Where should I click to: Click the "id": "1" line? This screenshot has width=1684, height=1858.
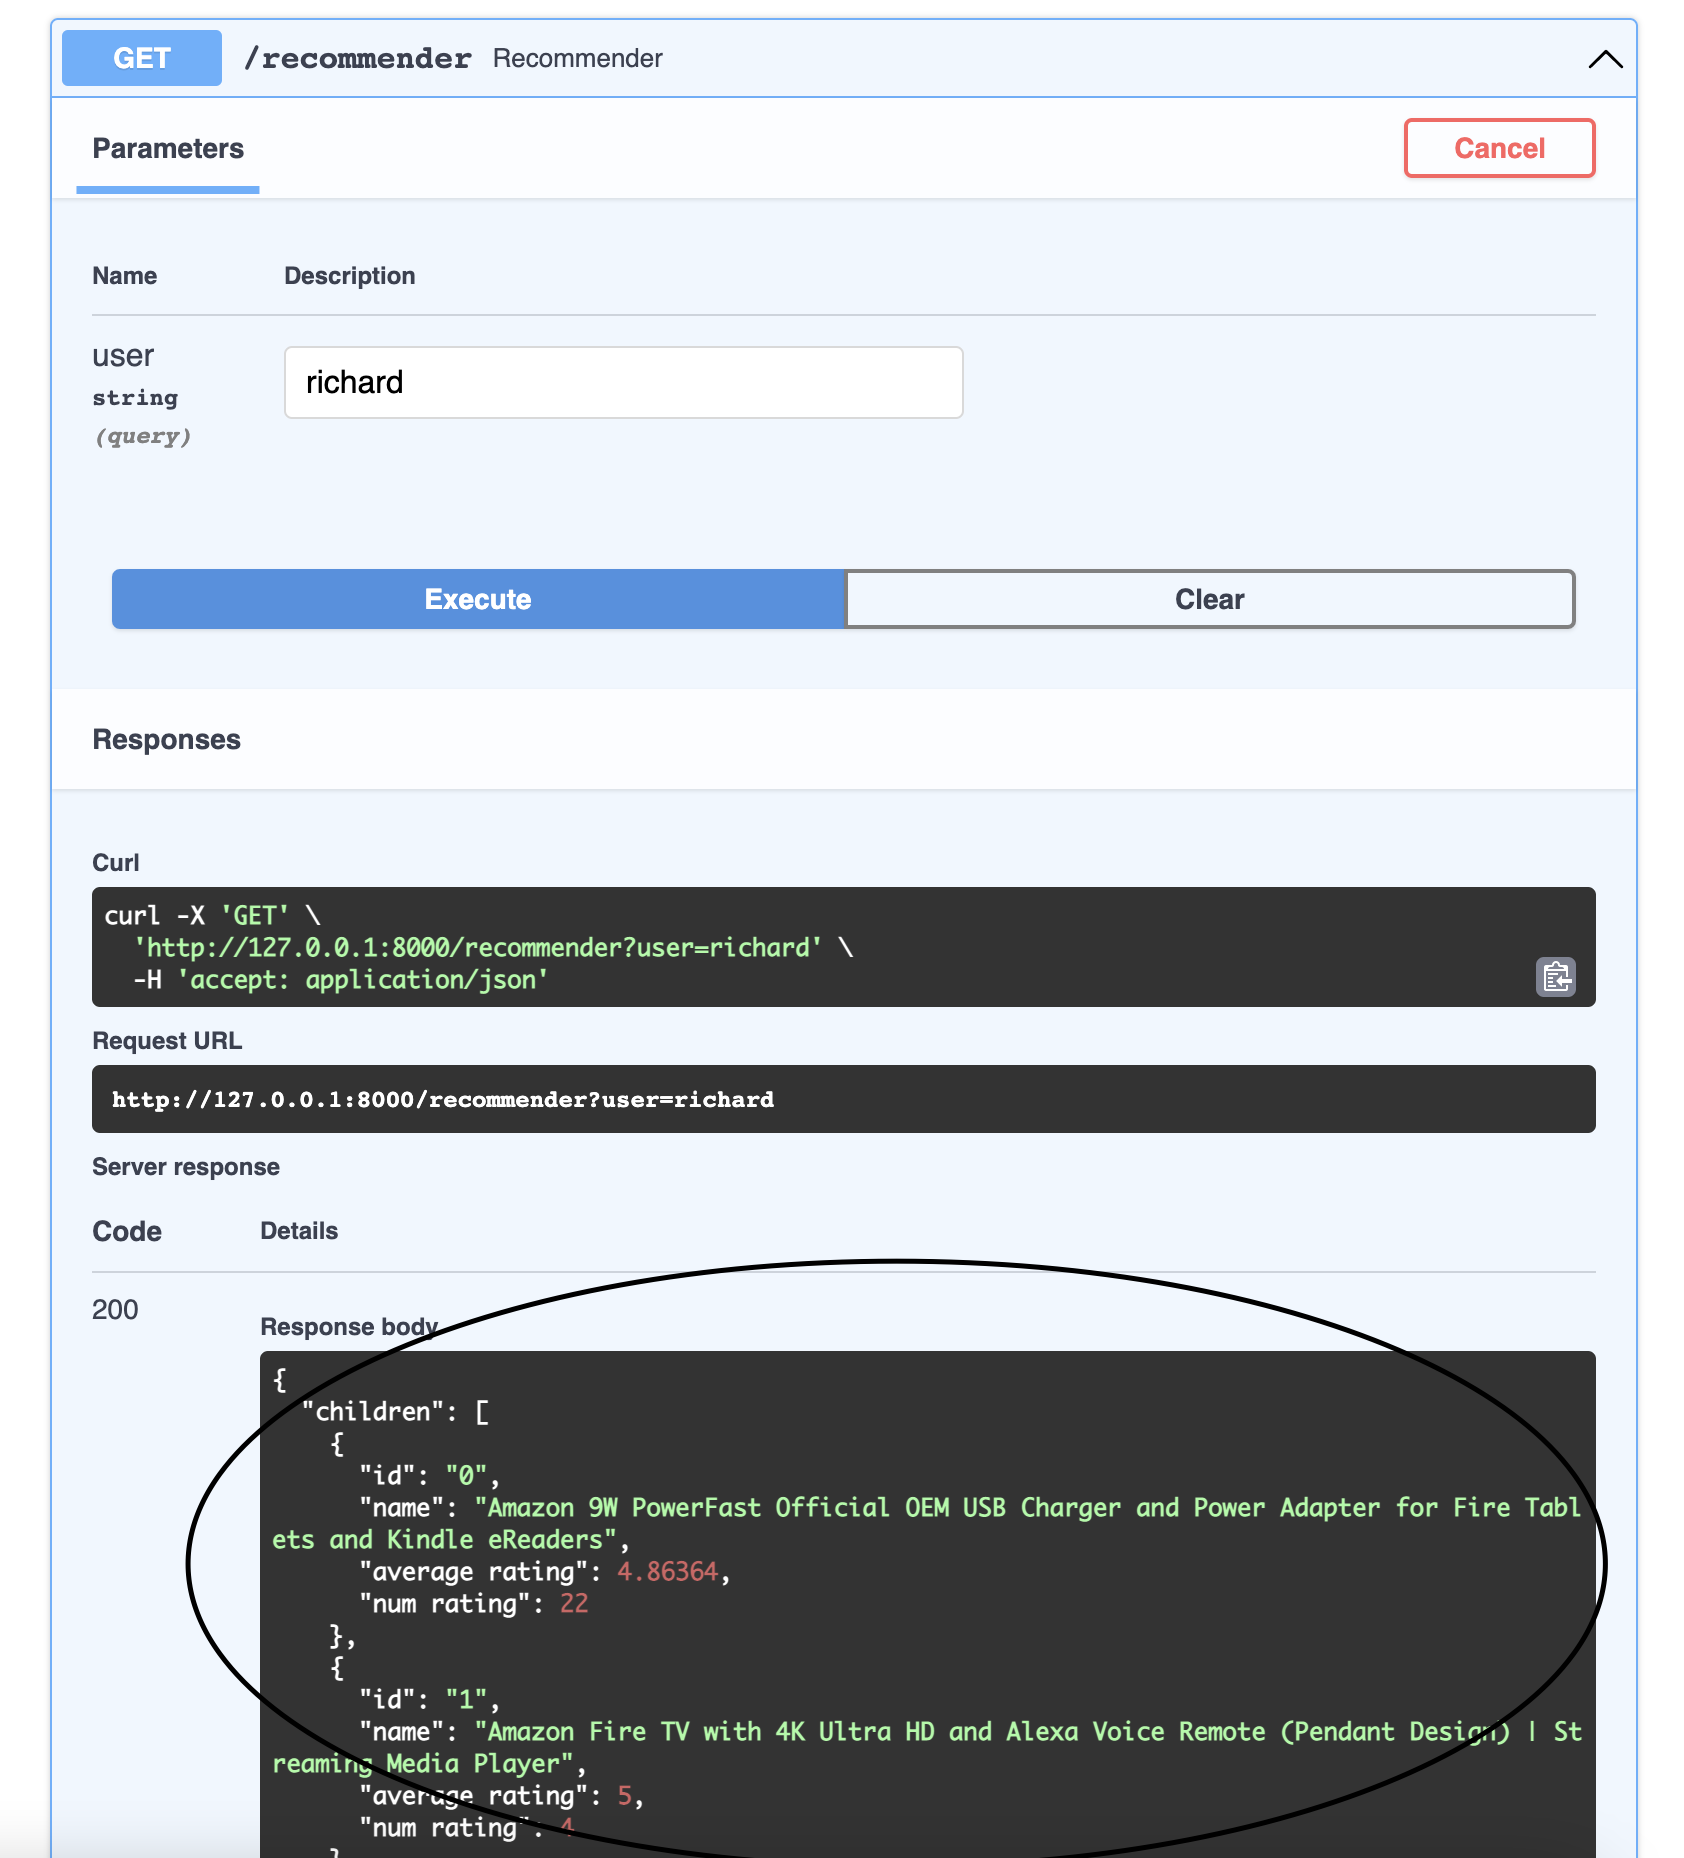click(429, 1699)
